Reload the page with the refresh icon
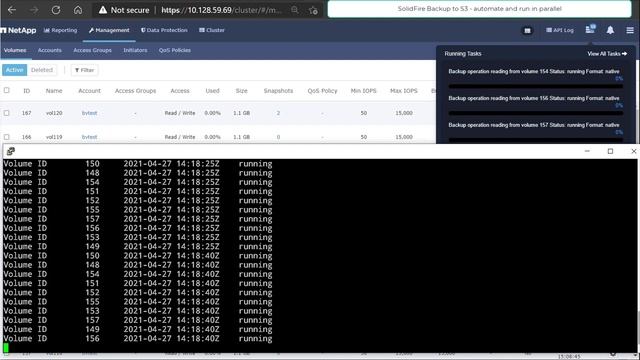640x360 pixels. 56,10
